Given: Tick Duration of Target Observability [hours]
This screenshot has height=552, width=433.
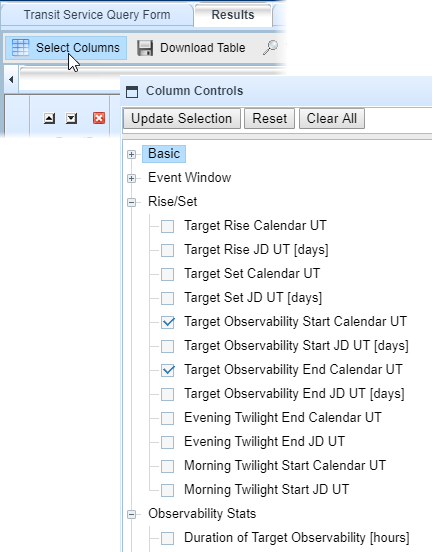Looking at the screenshot, I should tap(168, 538).
